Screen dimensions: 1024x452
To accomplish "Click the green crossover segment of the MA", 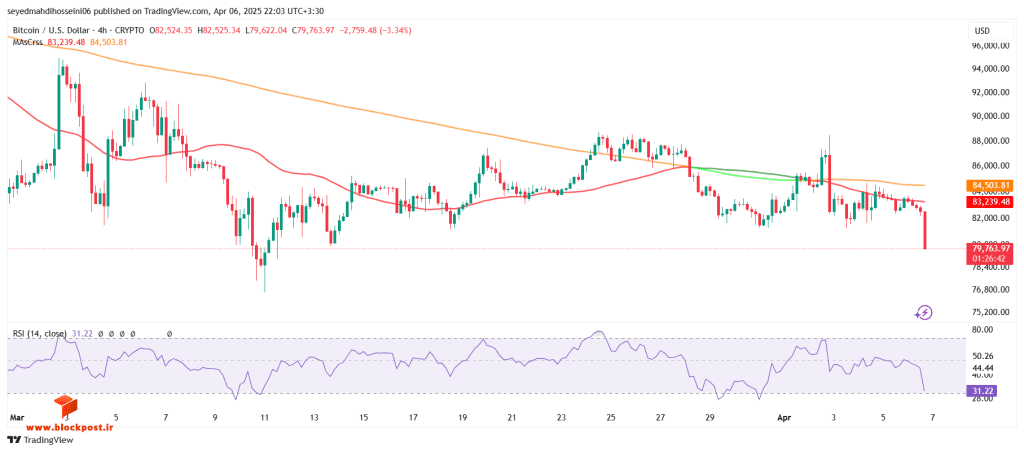I will tap(744, 174).
